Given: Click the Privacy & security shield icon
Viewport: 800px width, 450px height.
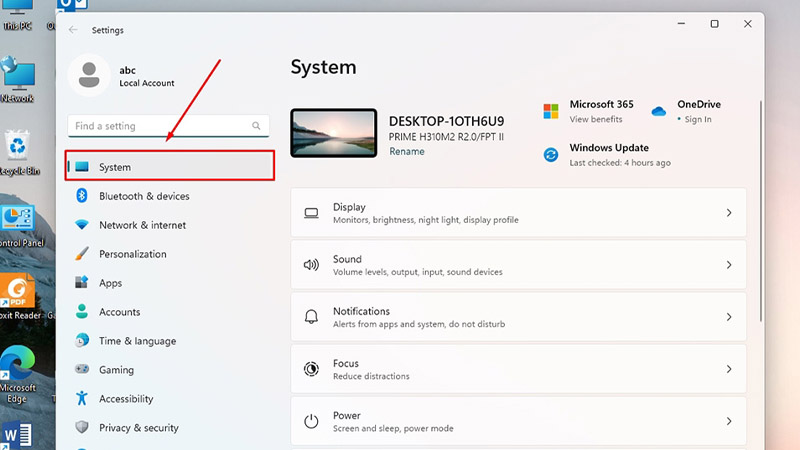Looking at the screenshot, I should point(82,428).
